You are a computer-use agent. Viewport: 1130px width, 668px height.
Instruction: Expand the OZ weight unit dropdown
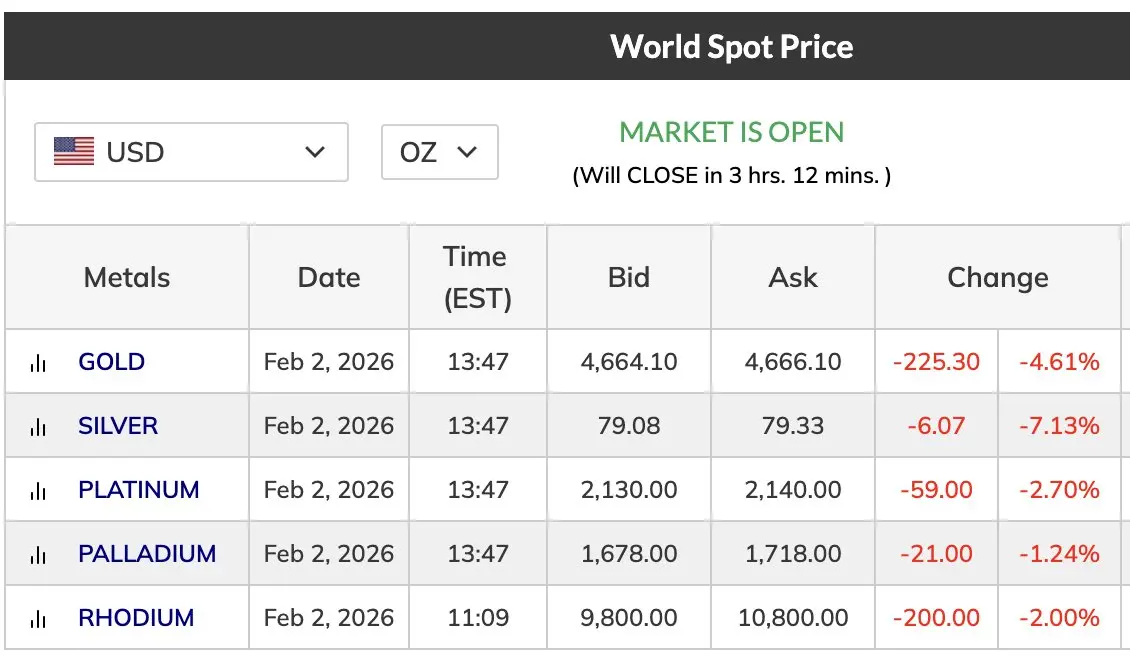(439, 152)
